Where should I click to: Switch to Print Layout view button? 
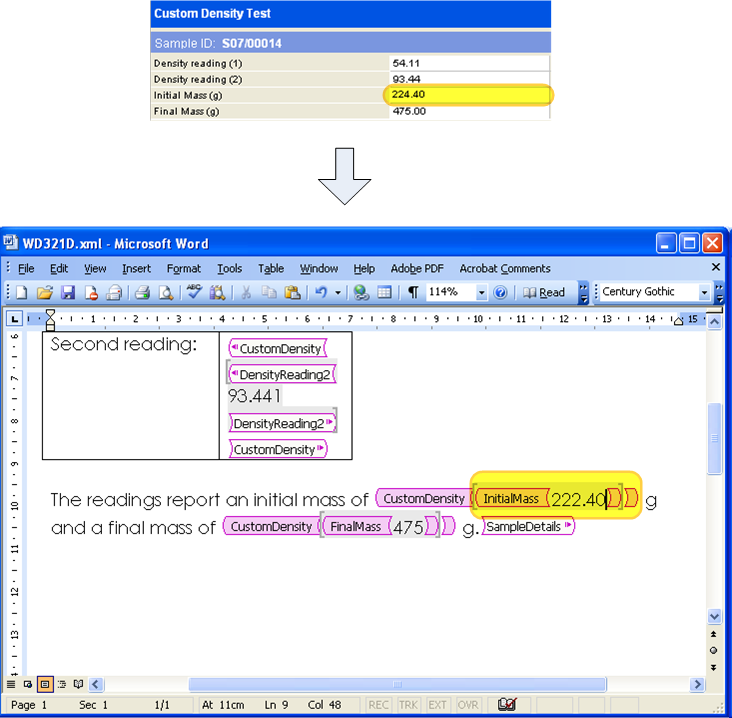45,685
